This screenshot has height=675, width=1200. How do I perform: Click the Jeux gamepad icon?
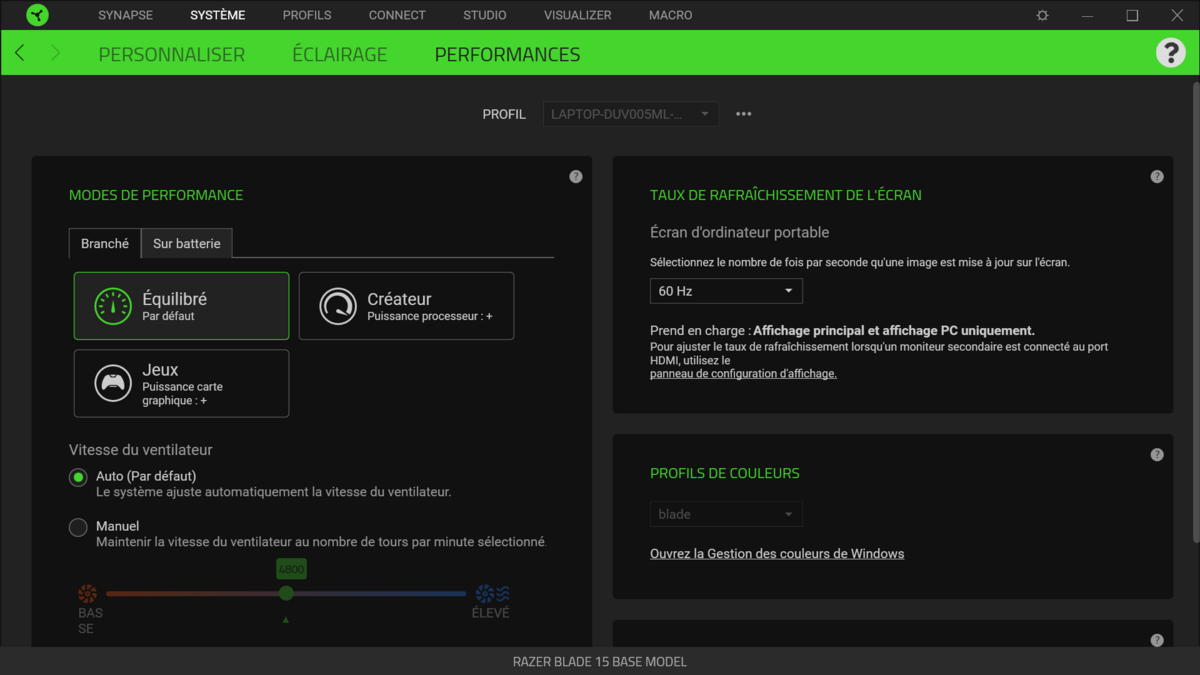(x=113, y=383)
